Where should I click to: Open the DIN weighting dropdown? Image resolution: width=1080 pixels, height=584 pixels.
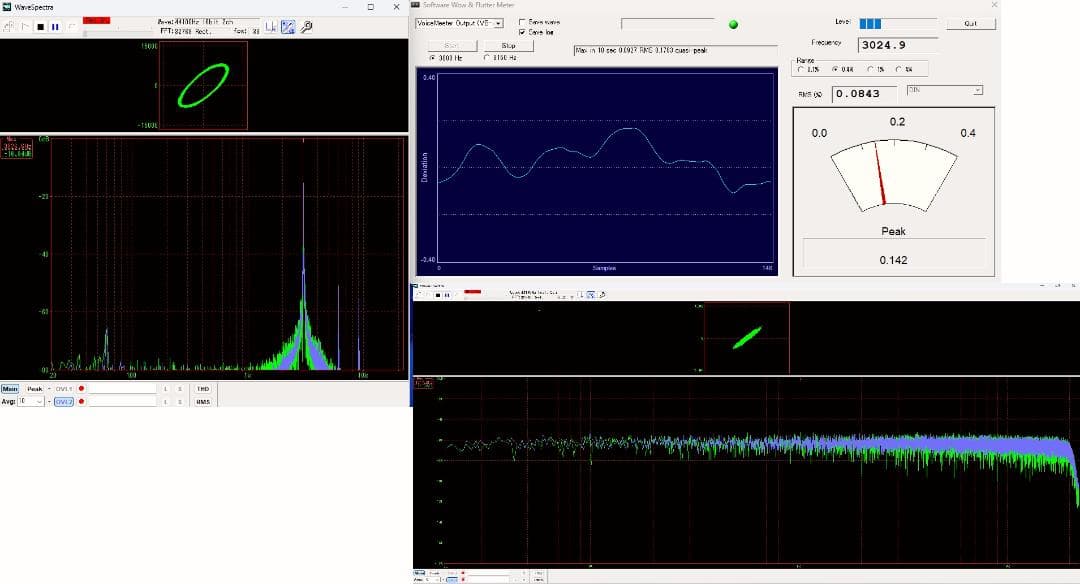pyautogui.click(x=944, y=90)
